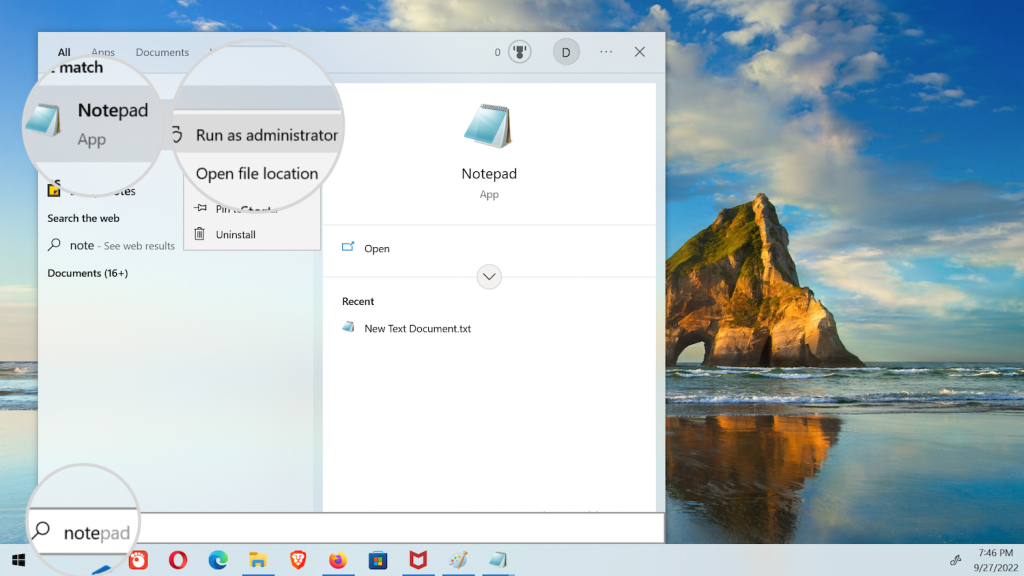Screen dimensions: 1024x576
Task: Open Microsoft Edge from the taskbar
Action: coord(218,560)
